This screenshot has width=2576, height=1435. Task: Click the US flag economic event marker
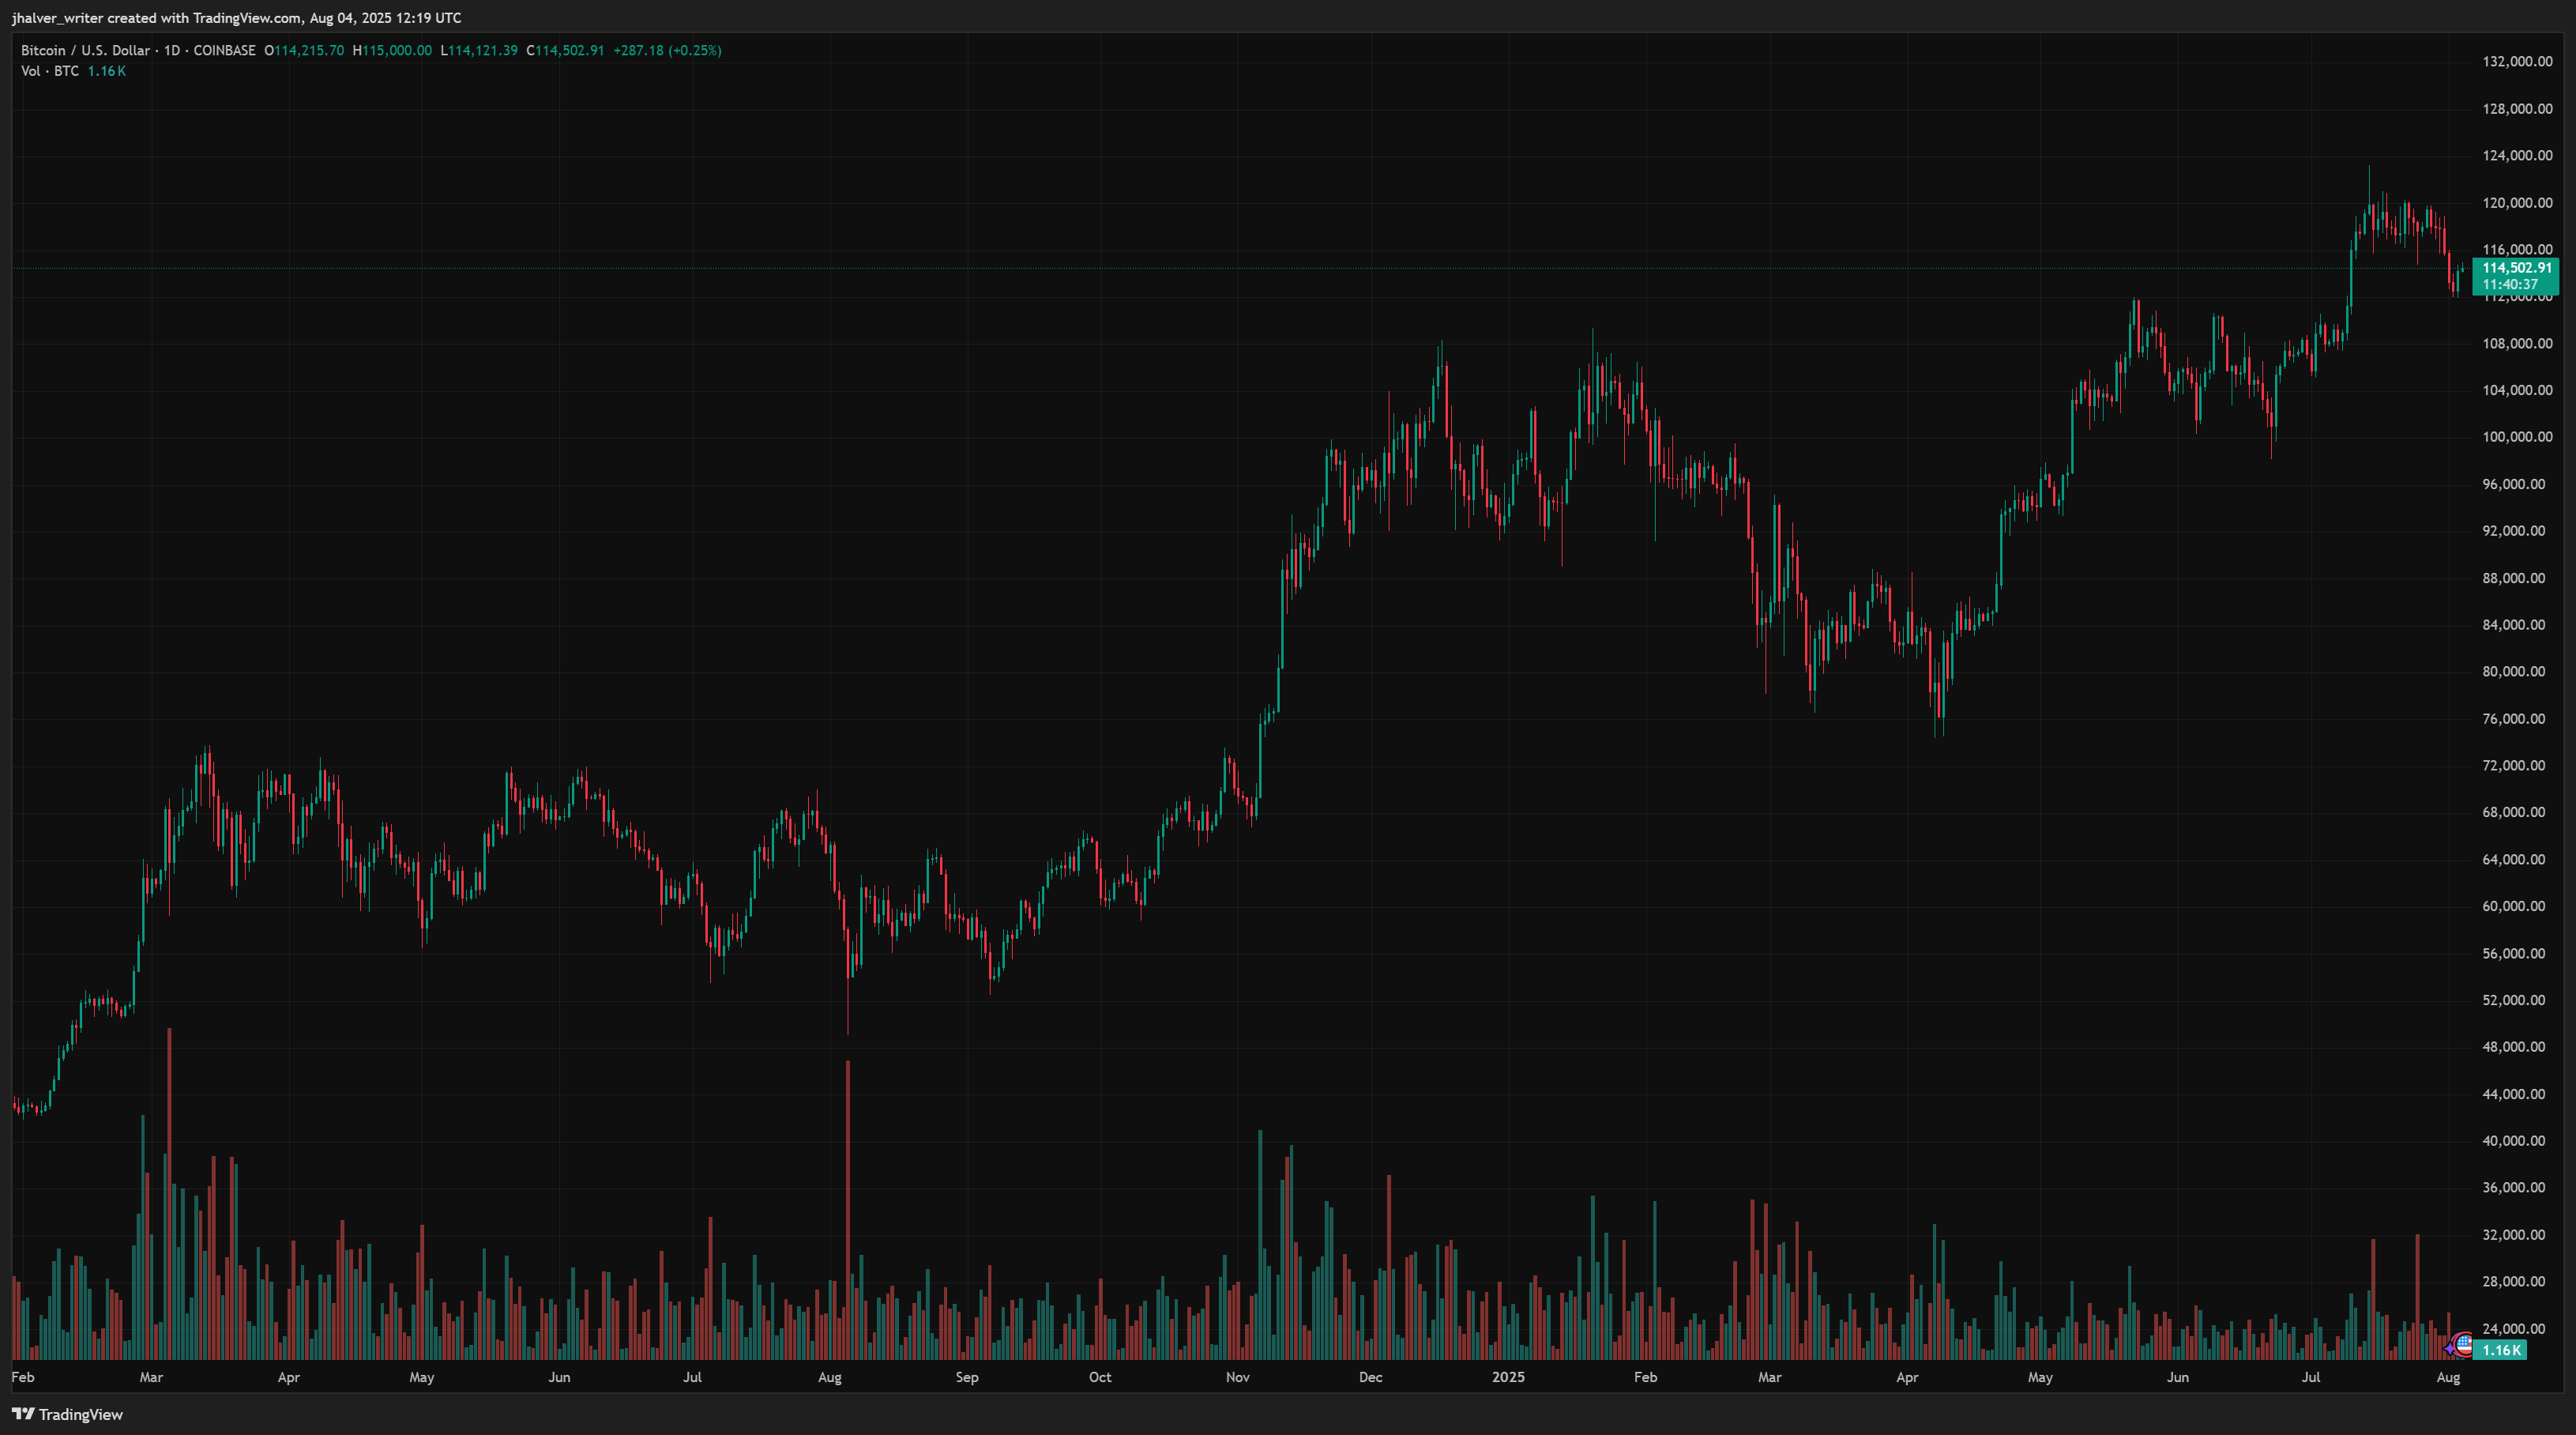(x=2464, y=1343)
